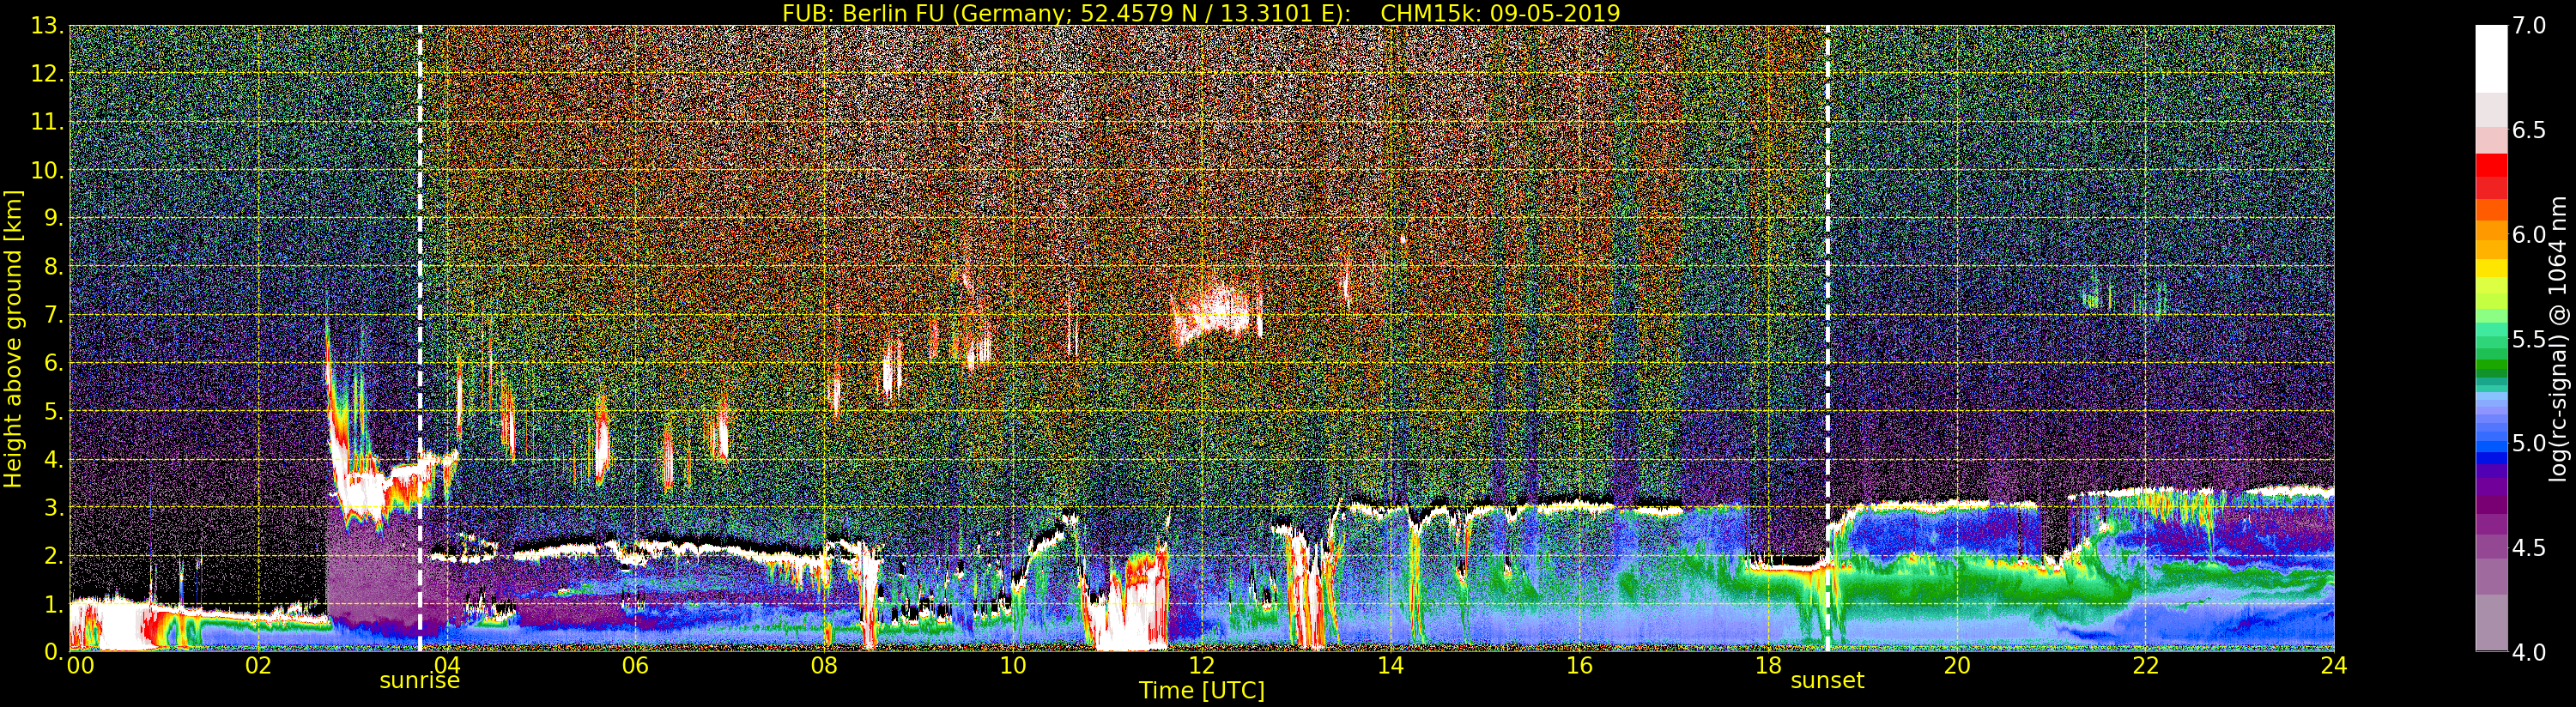This screenshot has width=2576, height=707.
Task: Click the '11.' height axis tick label
Action: [x=48, y=122]
